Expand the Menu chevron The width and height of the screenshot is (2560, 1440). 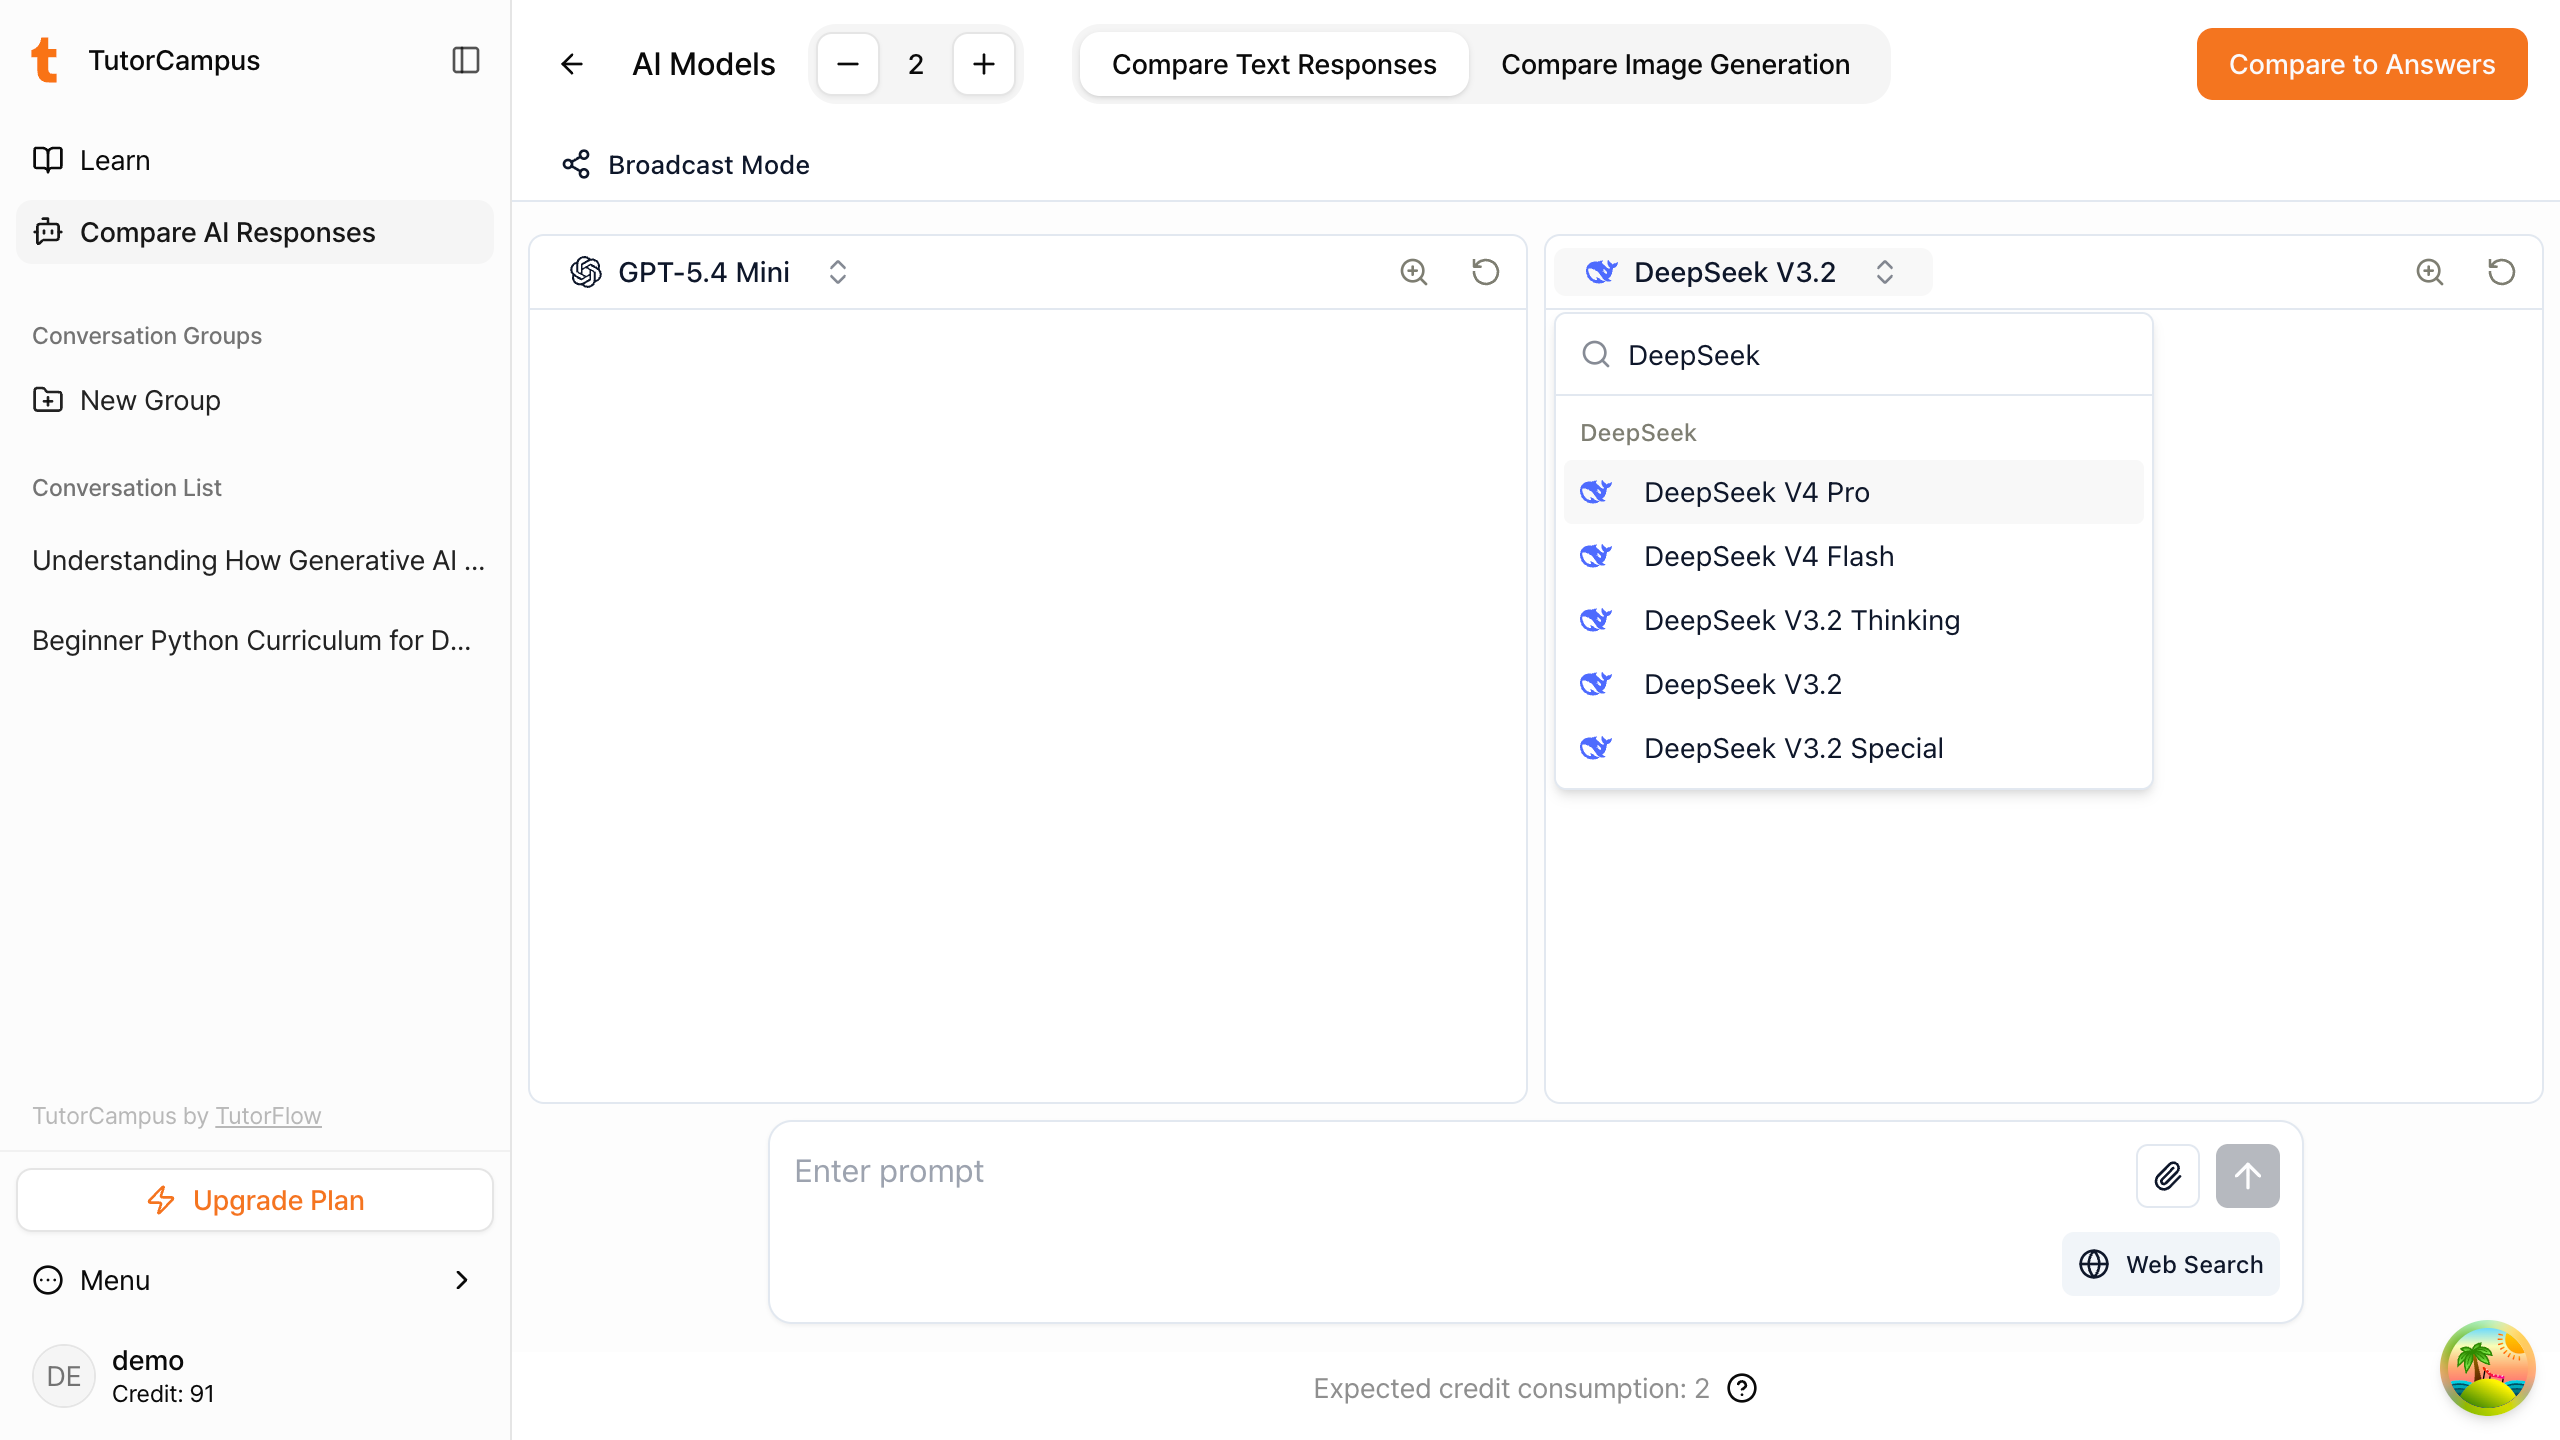462,1280
